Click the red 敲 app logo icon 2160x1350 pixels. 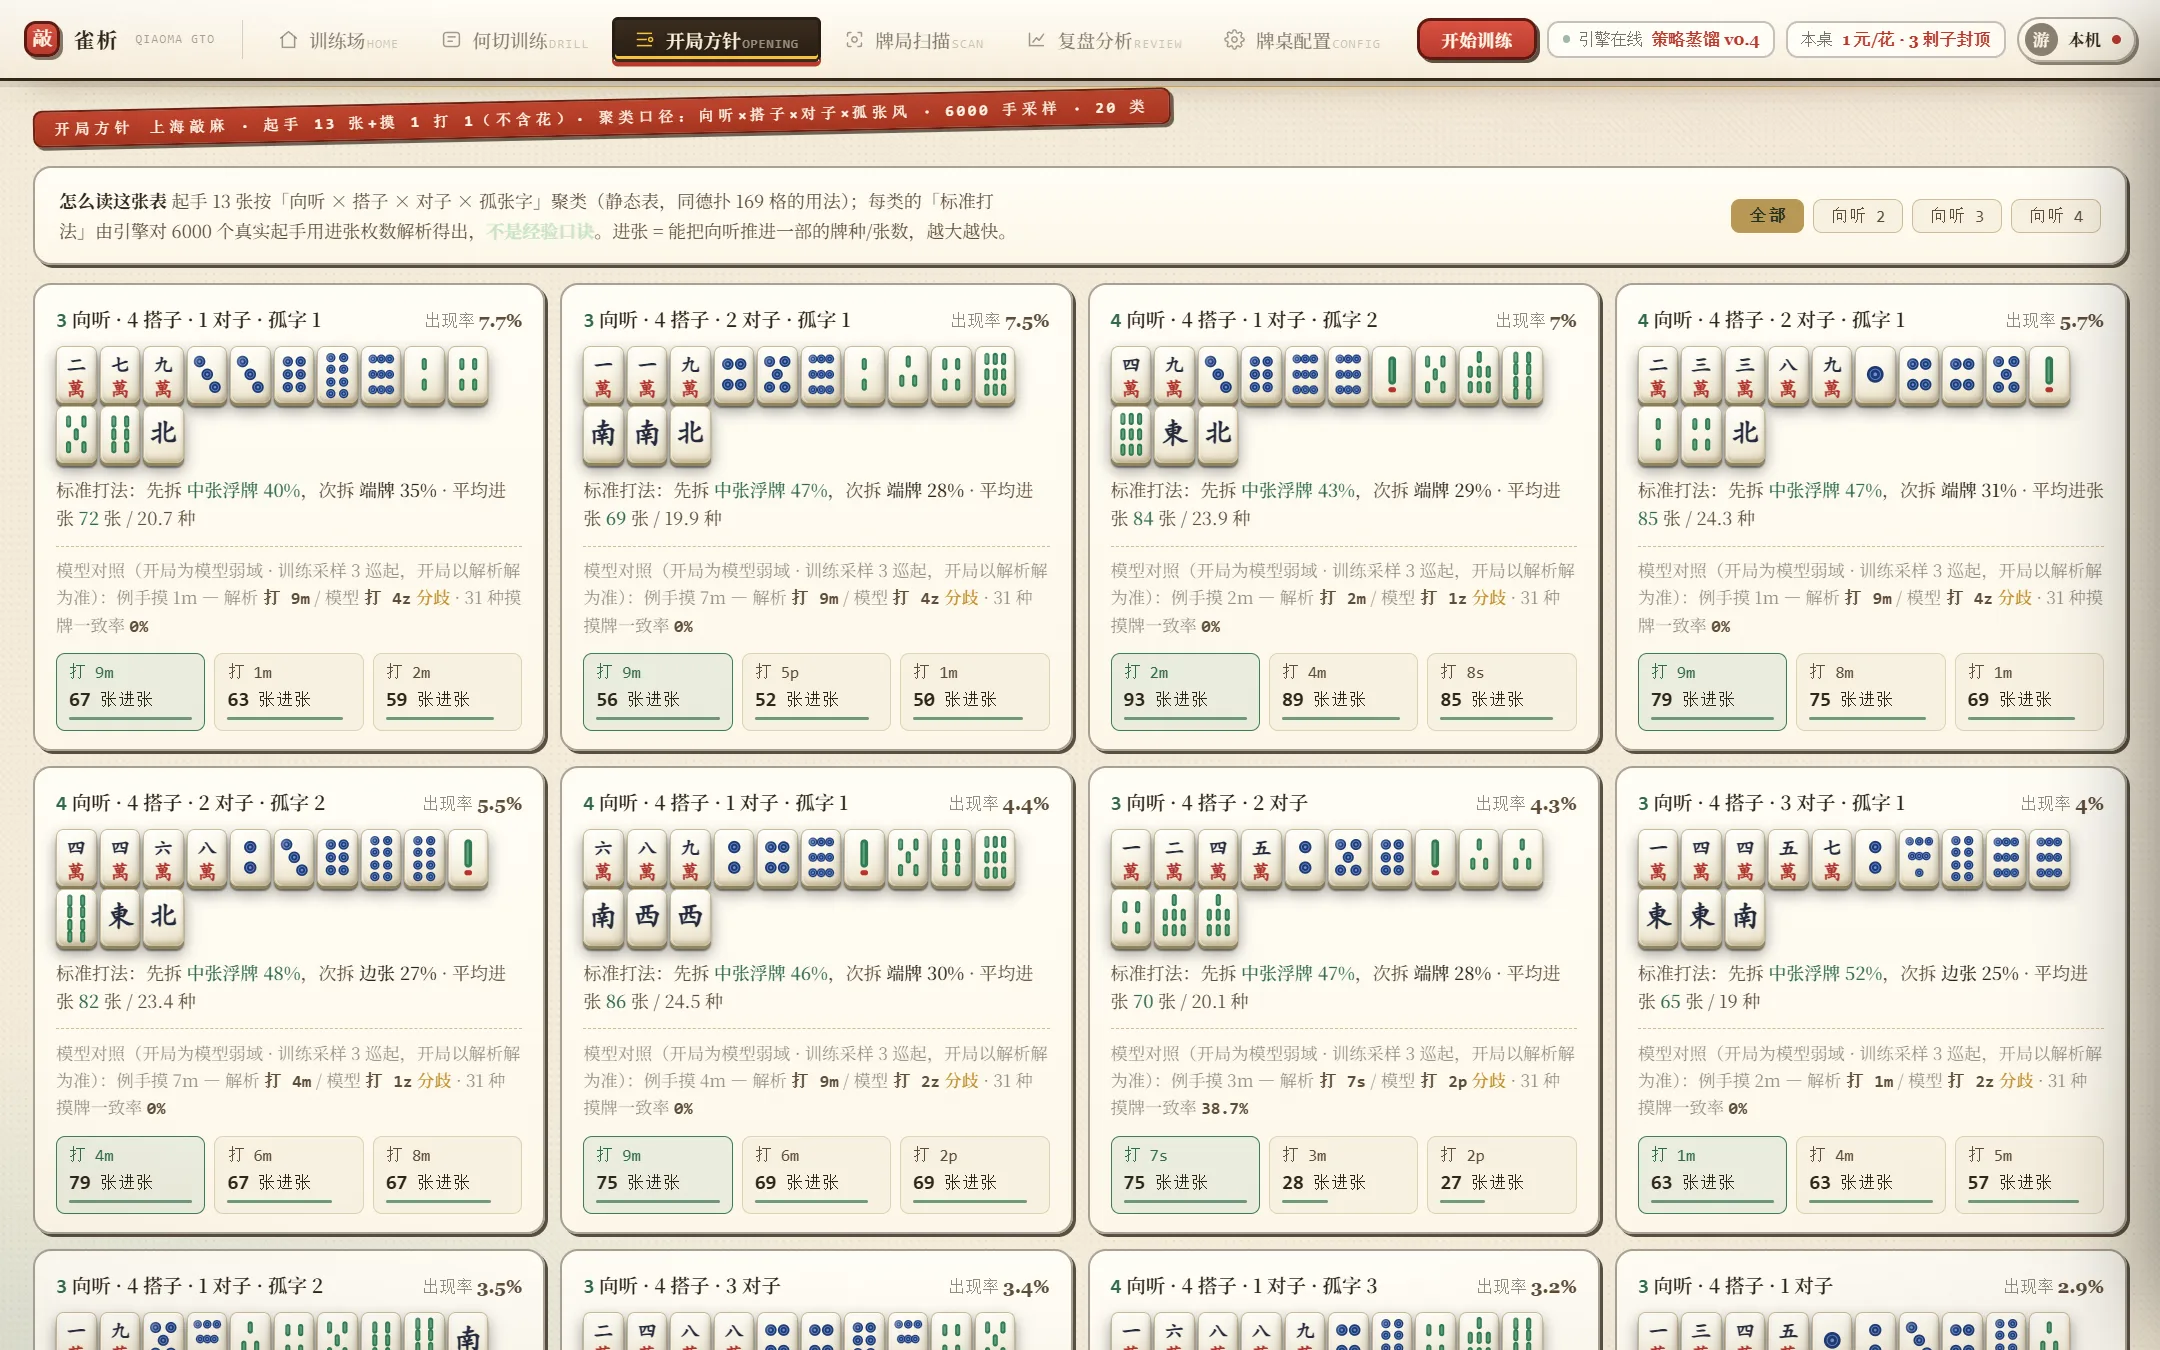click(x=42, y=39)
